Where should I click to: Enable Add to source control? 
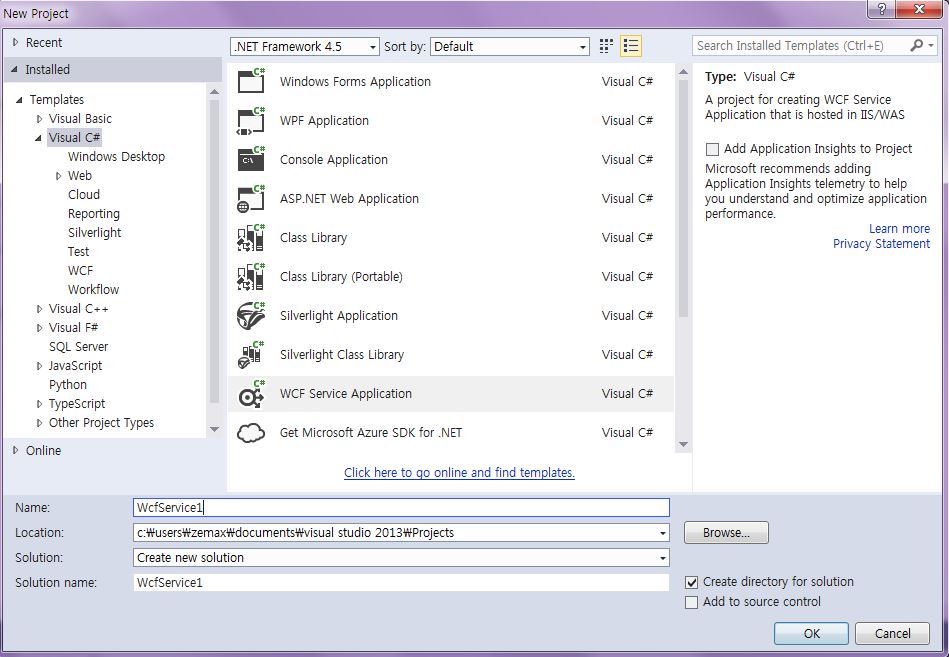coord(690,601)
